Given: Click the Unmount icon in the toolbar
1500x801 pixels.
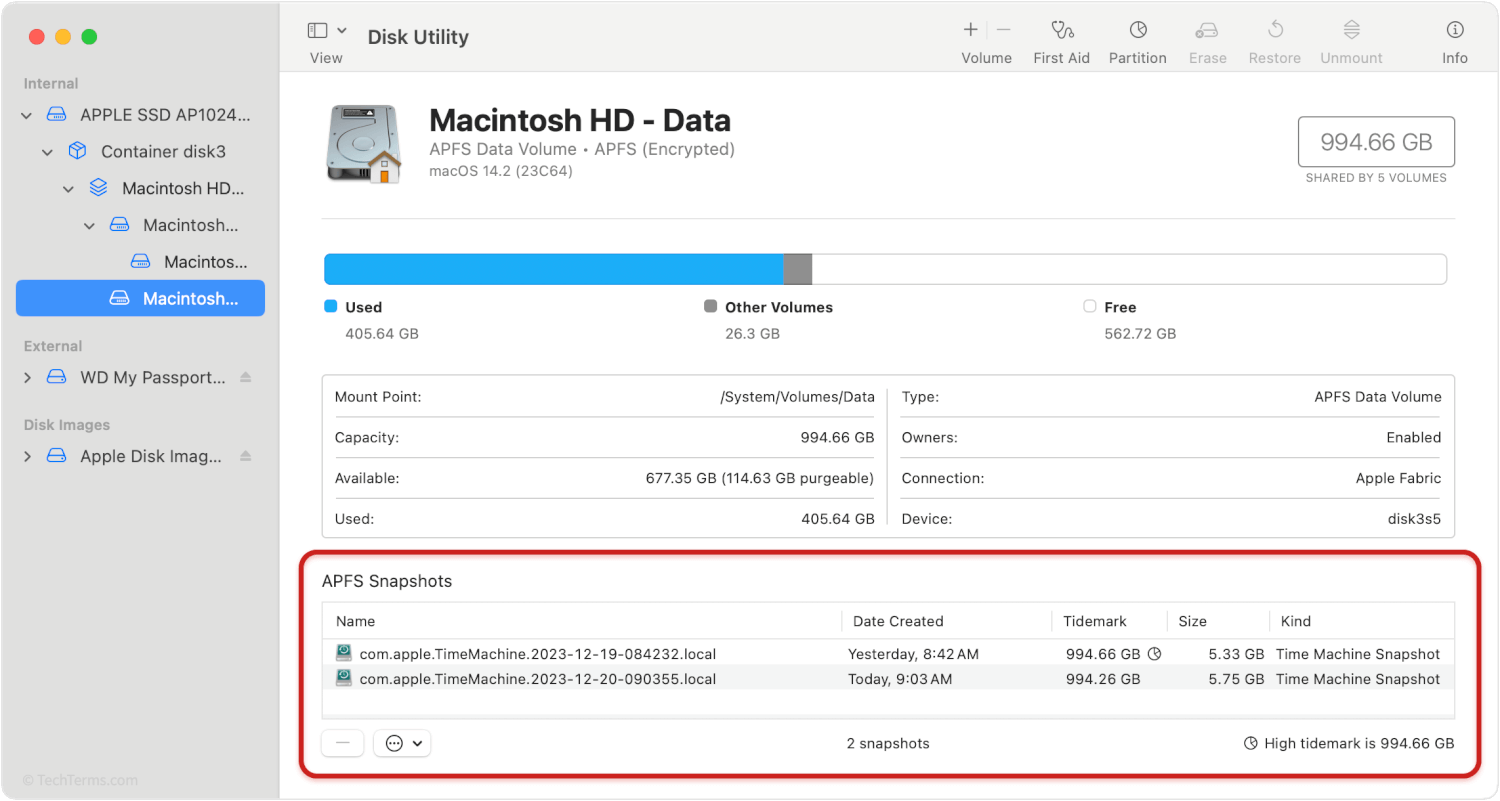Looking at the screenshot, I should tap(1351, 30).
